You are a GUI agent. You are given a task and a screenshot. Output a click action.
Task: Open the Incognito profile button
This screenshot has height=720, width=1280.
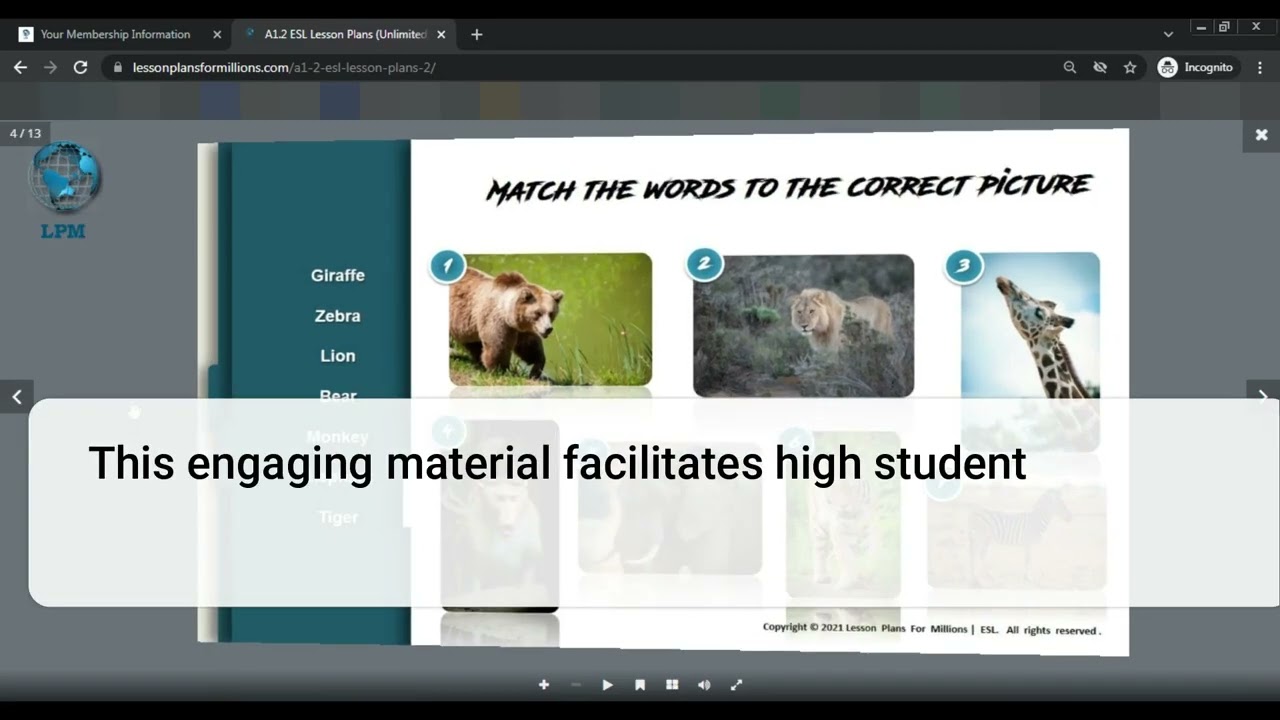point(1196,67)
